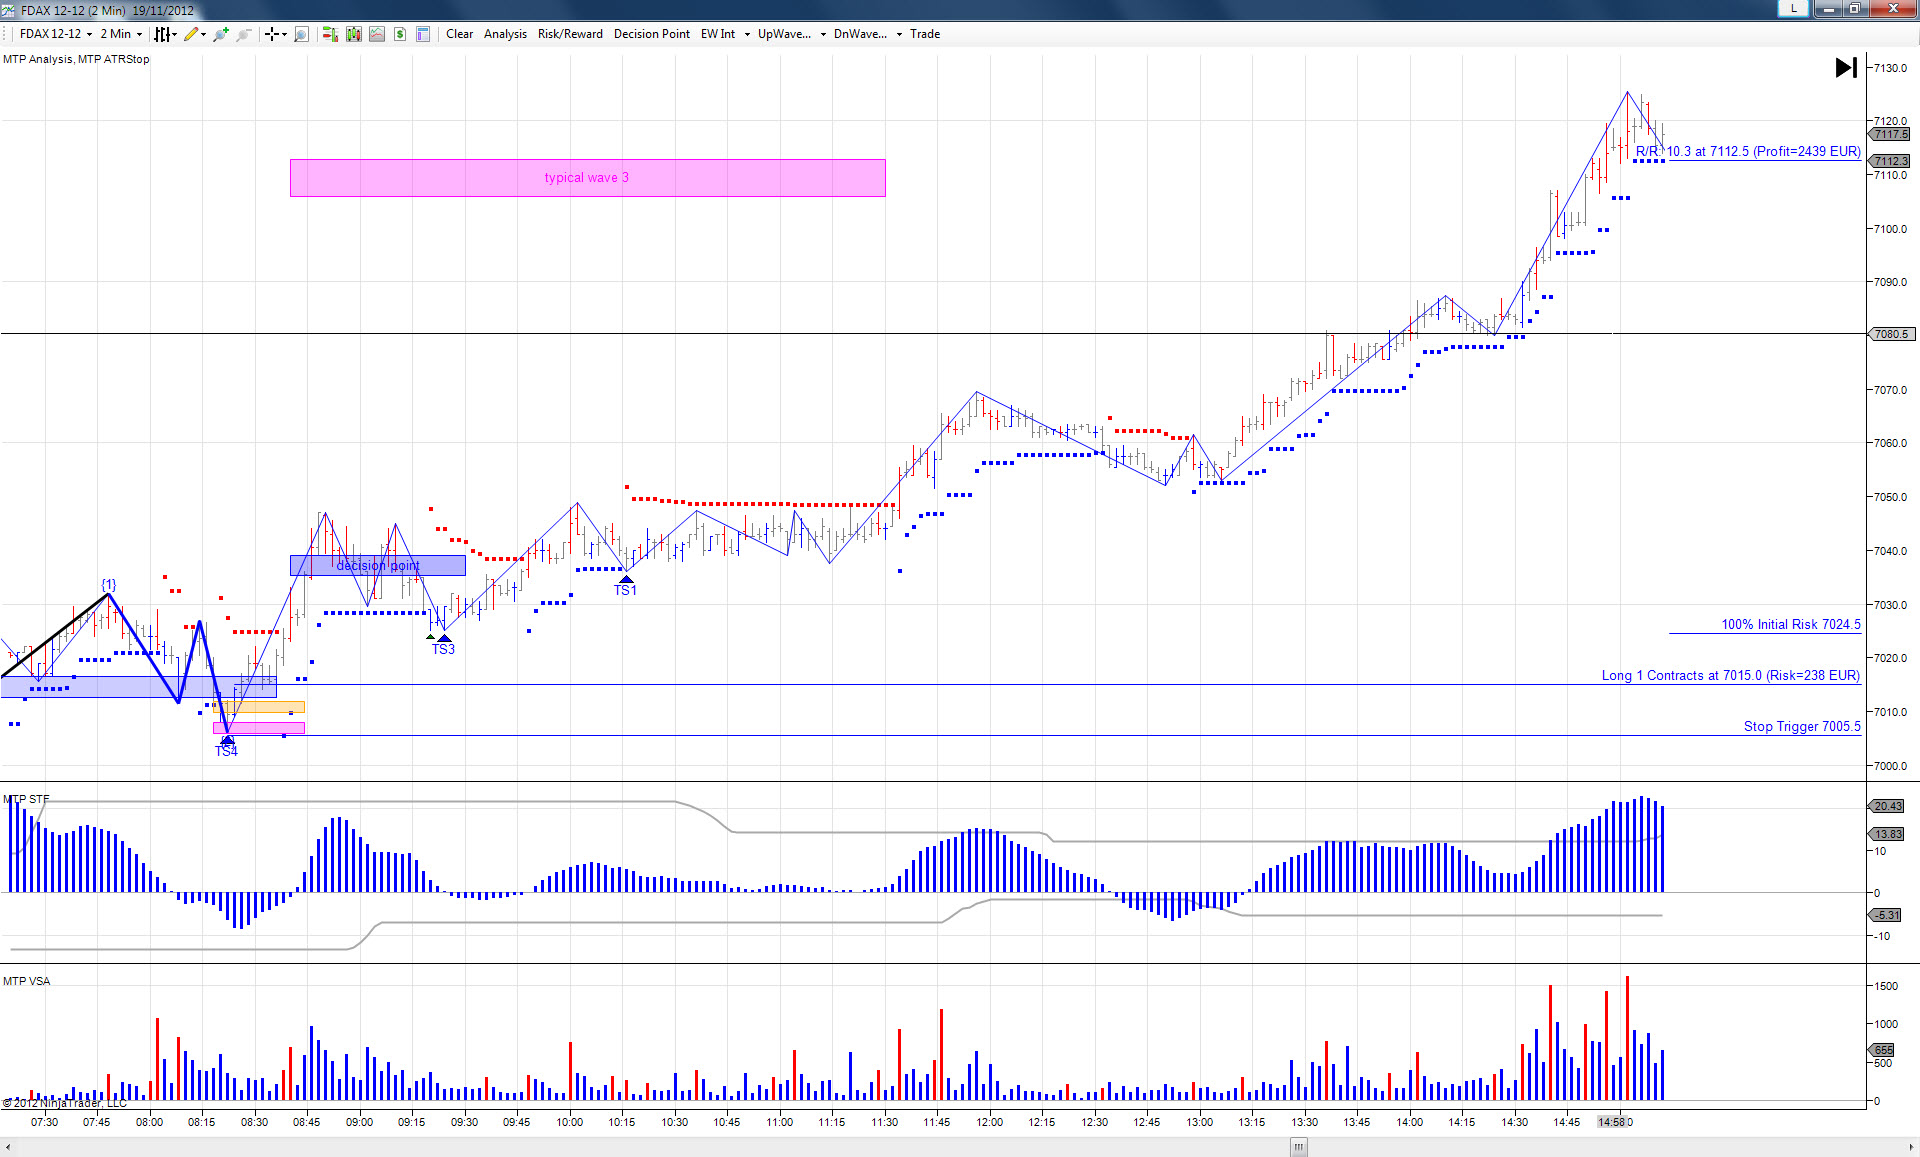Click the MTP STF panel label
This screenshot has height=1157, width=1920.
click(x=26, y=799)
